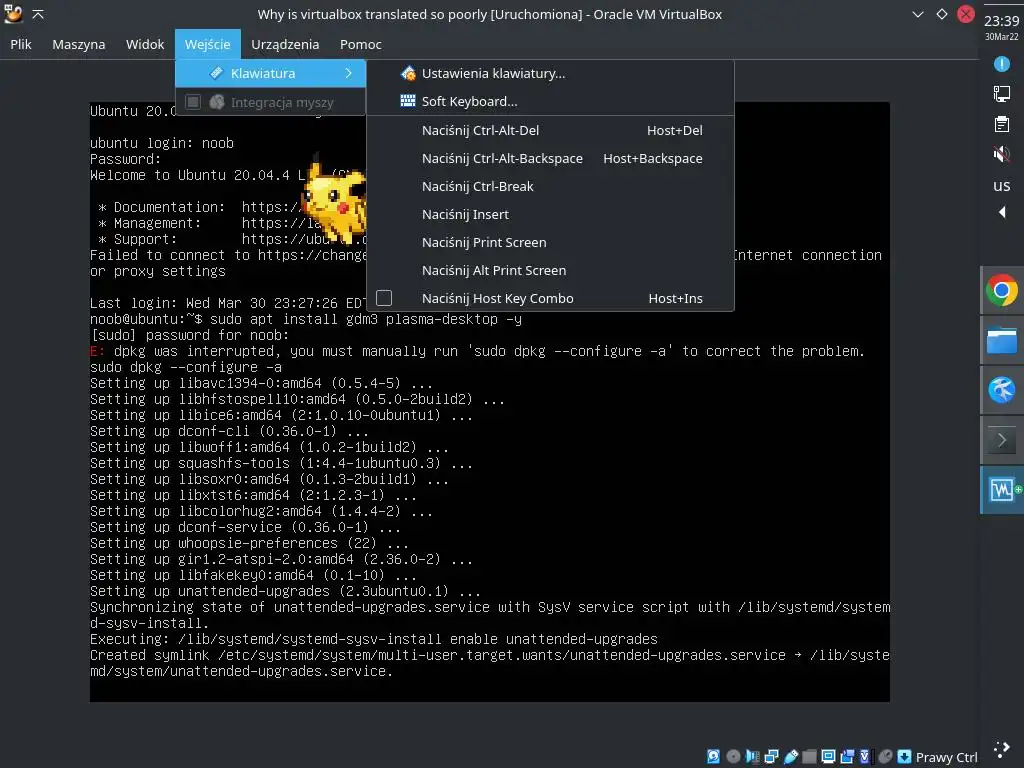This screenshot has width=1024, height=768.
Task: Click the muted volume tray icon
Action: 1001,154
